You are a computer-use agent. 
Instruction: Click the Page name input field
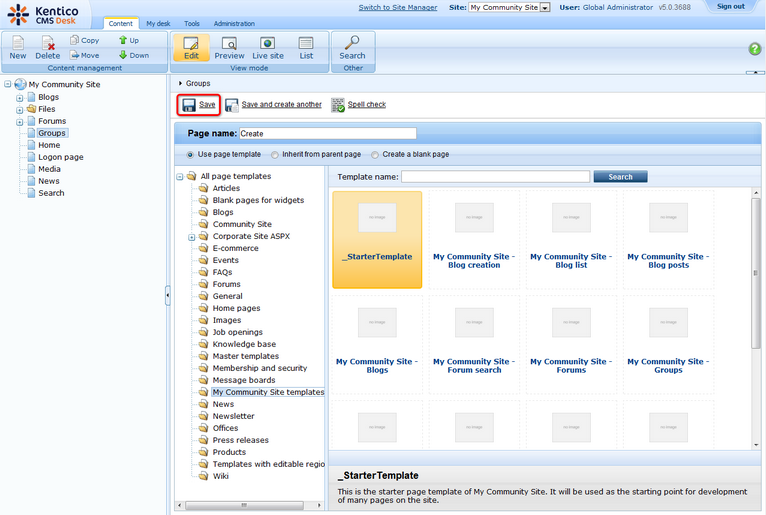[x=328, y=133]
